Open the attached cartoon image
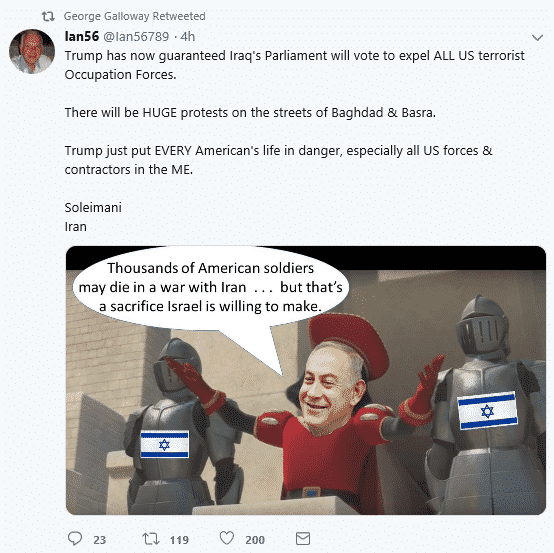This screenshot has height=553, width=554. coord(306,380)
